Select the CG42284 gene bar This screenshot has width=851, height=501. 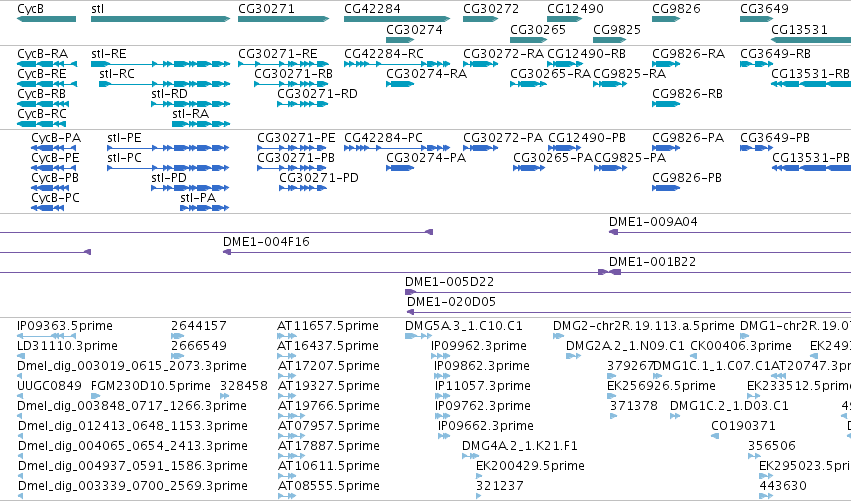(397, 19)
